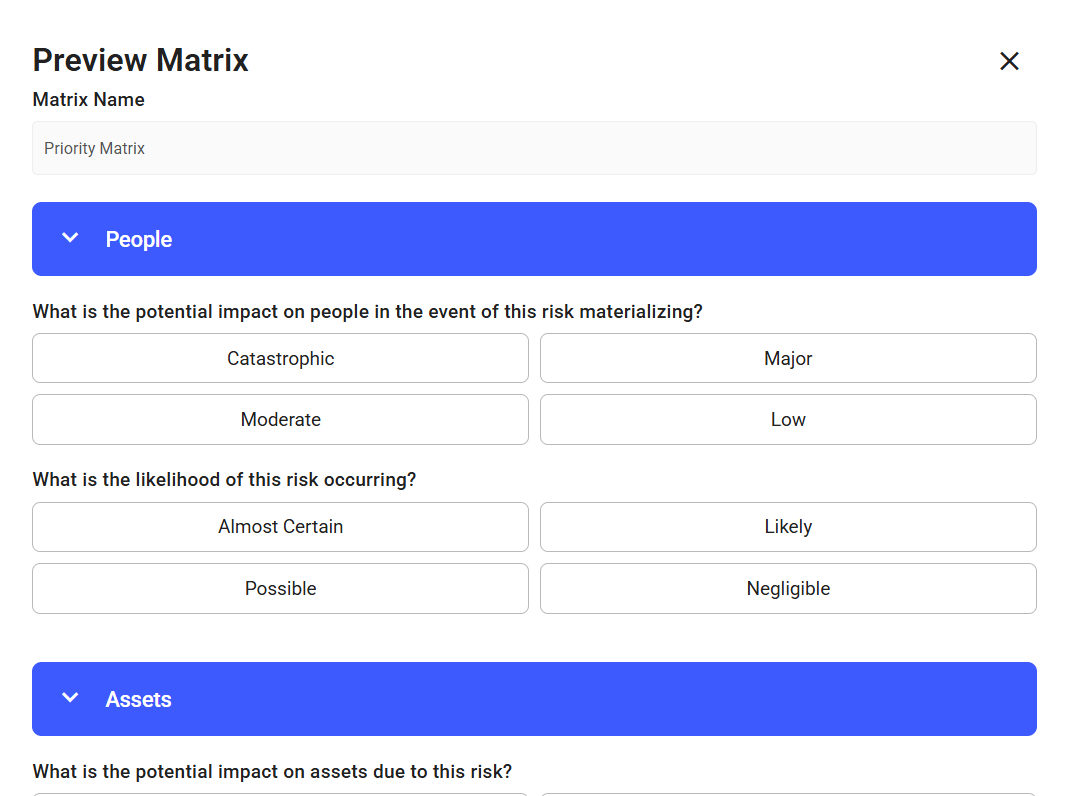Click the people impact question text

point(367,312)
